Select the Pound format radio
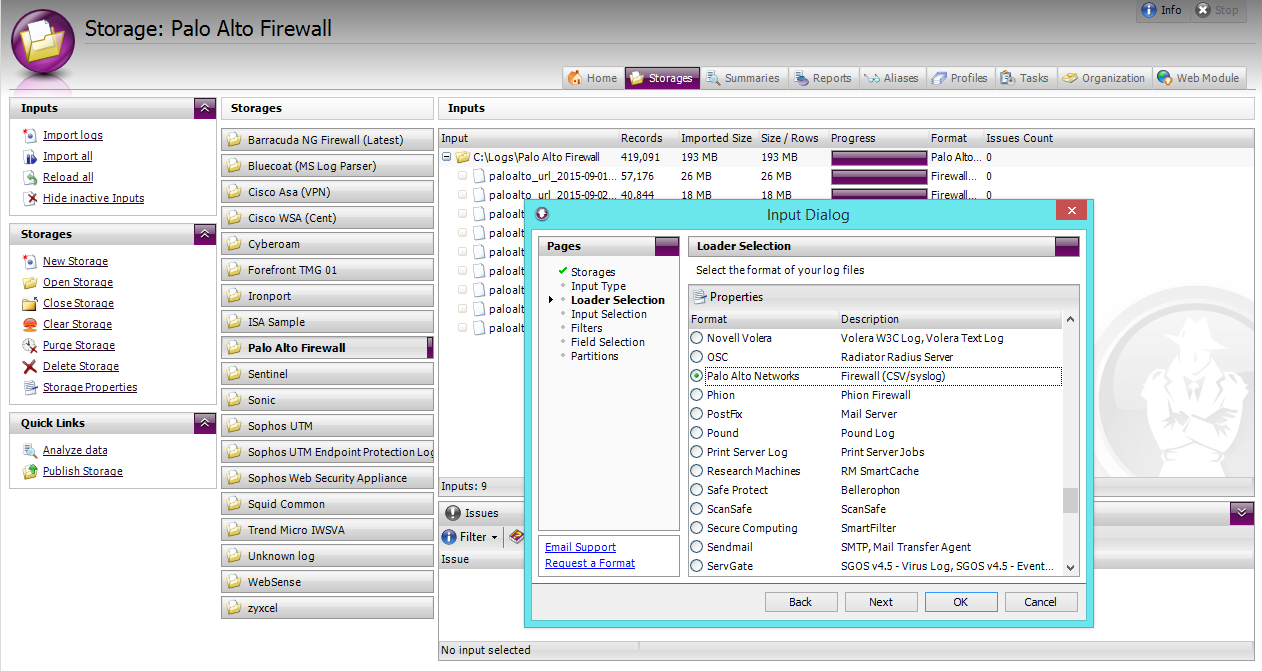The height and width of the screenshot is (671, 1262). point(697,433)
